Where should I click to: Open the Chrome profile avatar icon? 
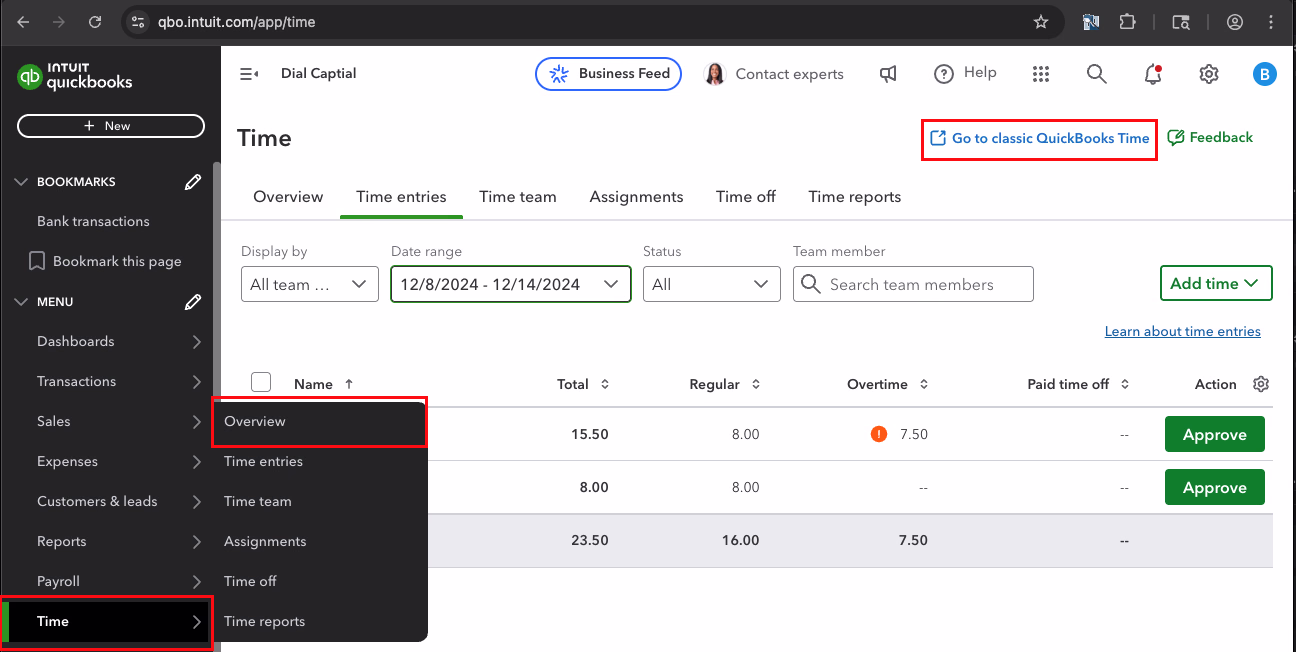[x=1235, y=21]
